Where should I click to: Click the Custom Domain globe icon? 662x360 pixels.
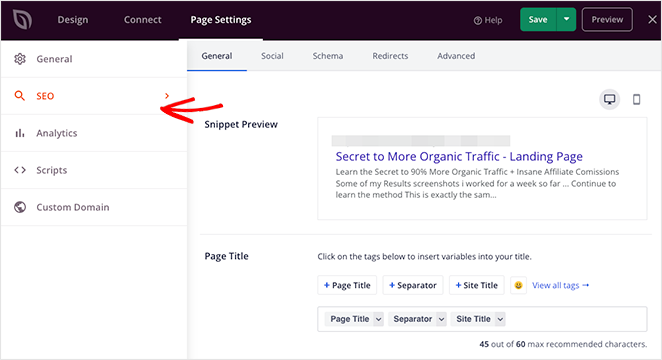pos(20,207)
